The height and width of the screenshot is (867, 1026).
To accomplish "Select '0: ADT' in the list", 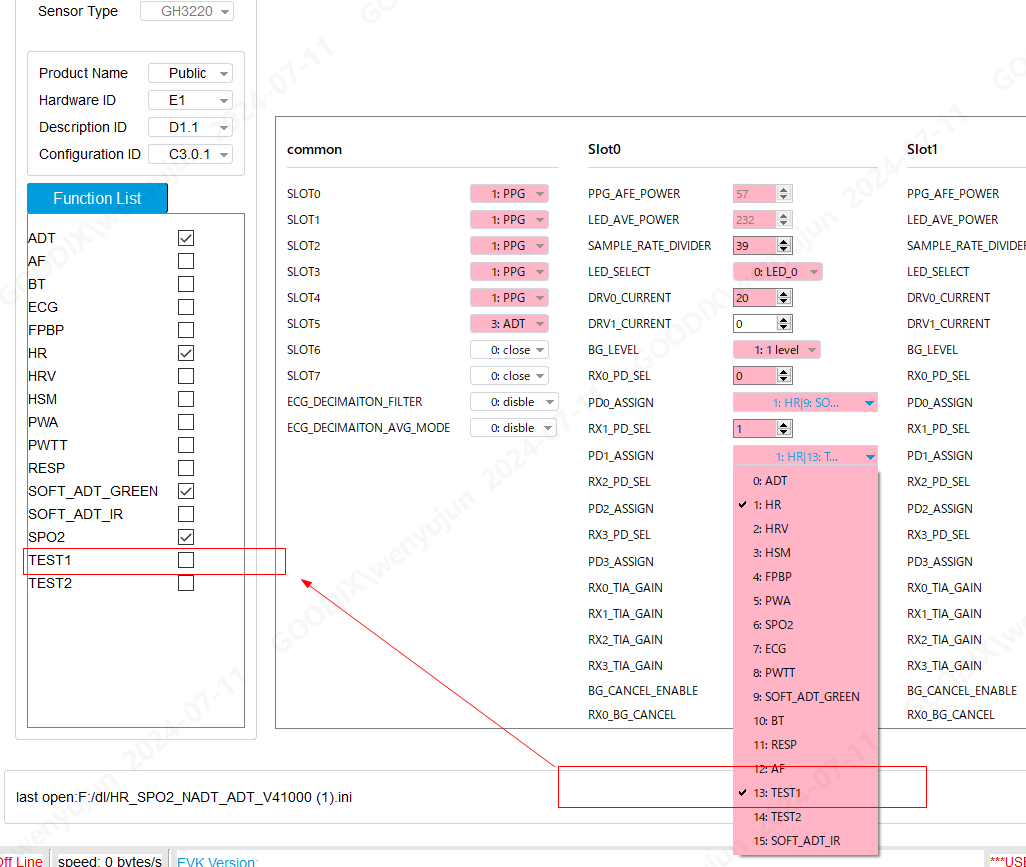I will (x=769, y=481).
